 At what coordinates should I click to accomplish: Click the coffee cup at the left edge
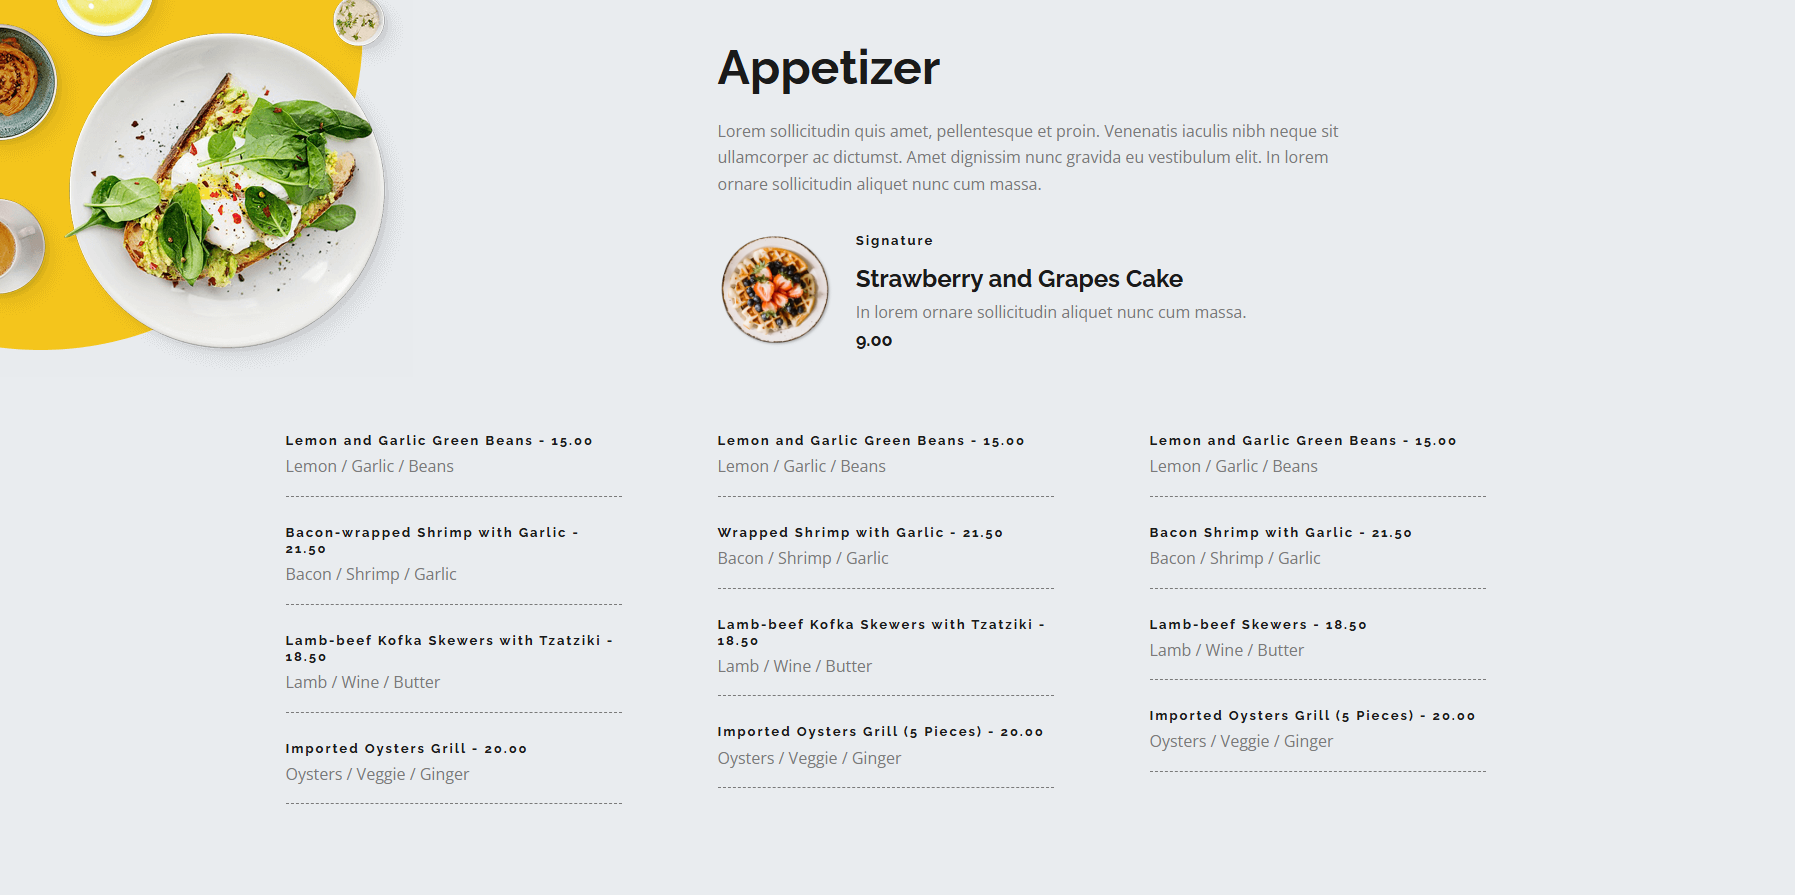[16, 244]
